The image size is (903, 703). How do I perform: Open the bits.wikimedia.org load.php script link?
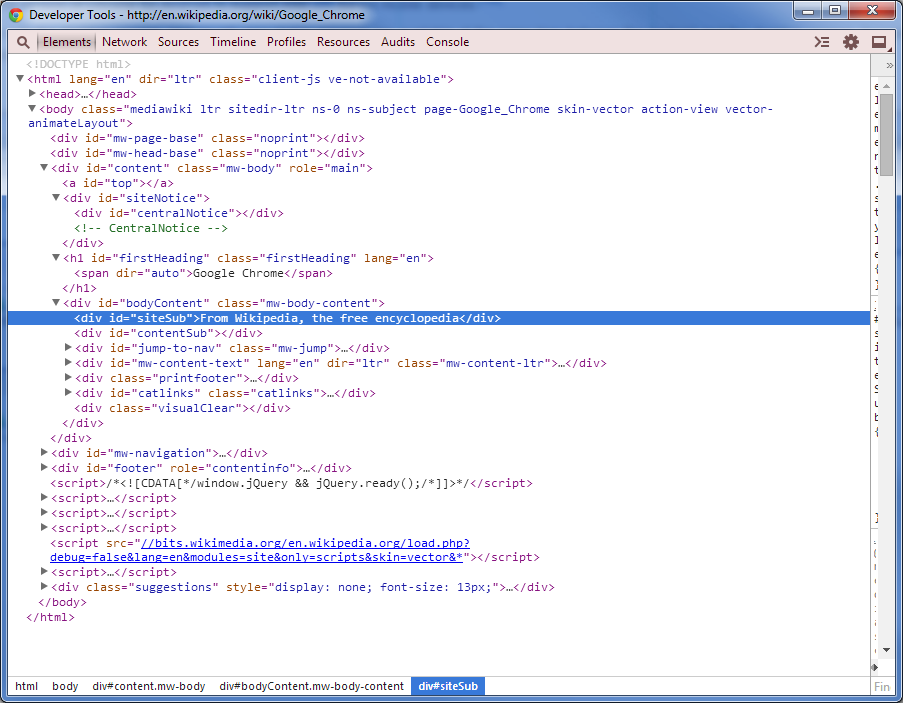tap(260, 550)
